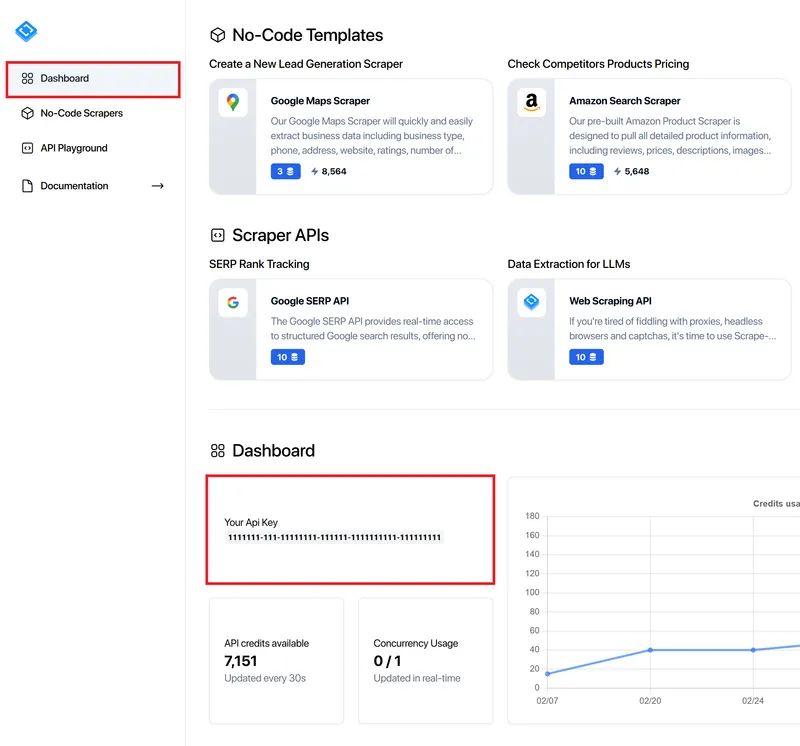The width and height of the screenshot is (800, 746).
Task: Click the API credits available card
Action: 277,661
